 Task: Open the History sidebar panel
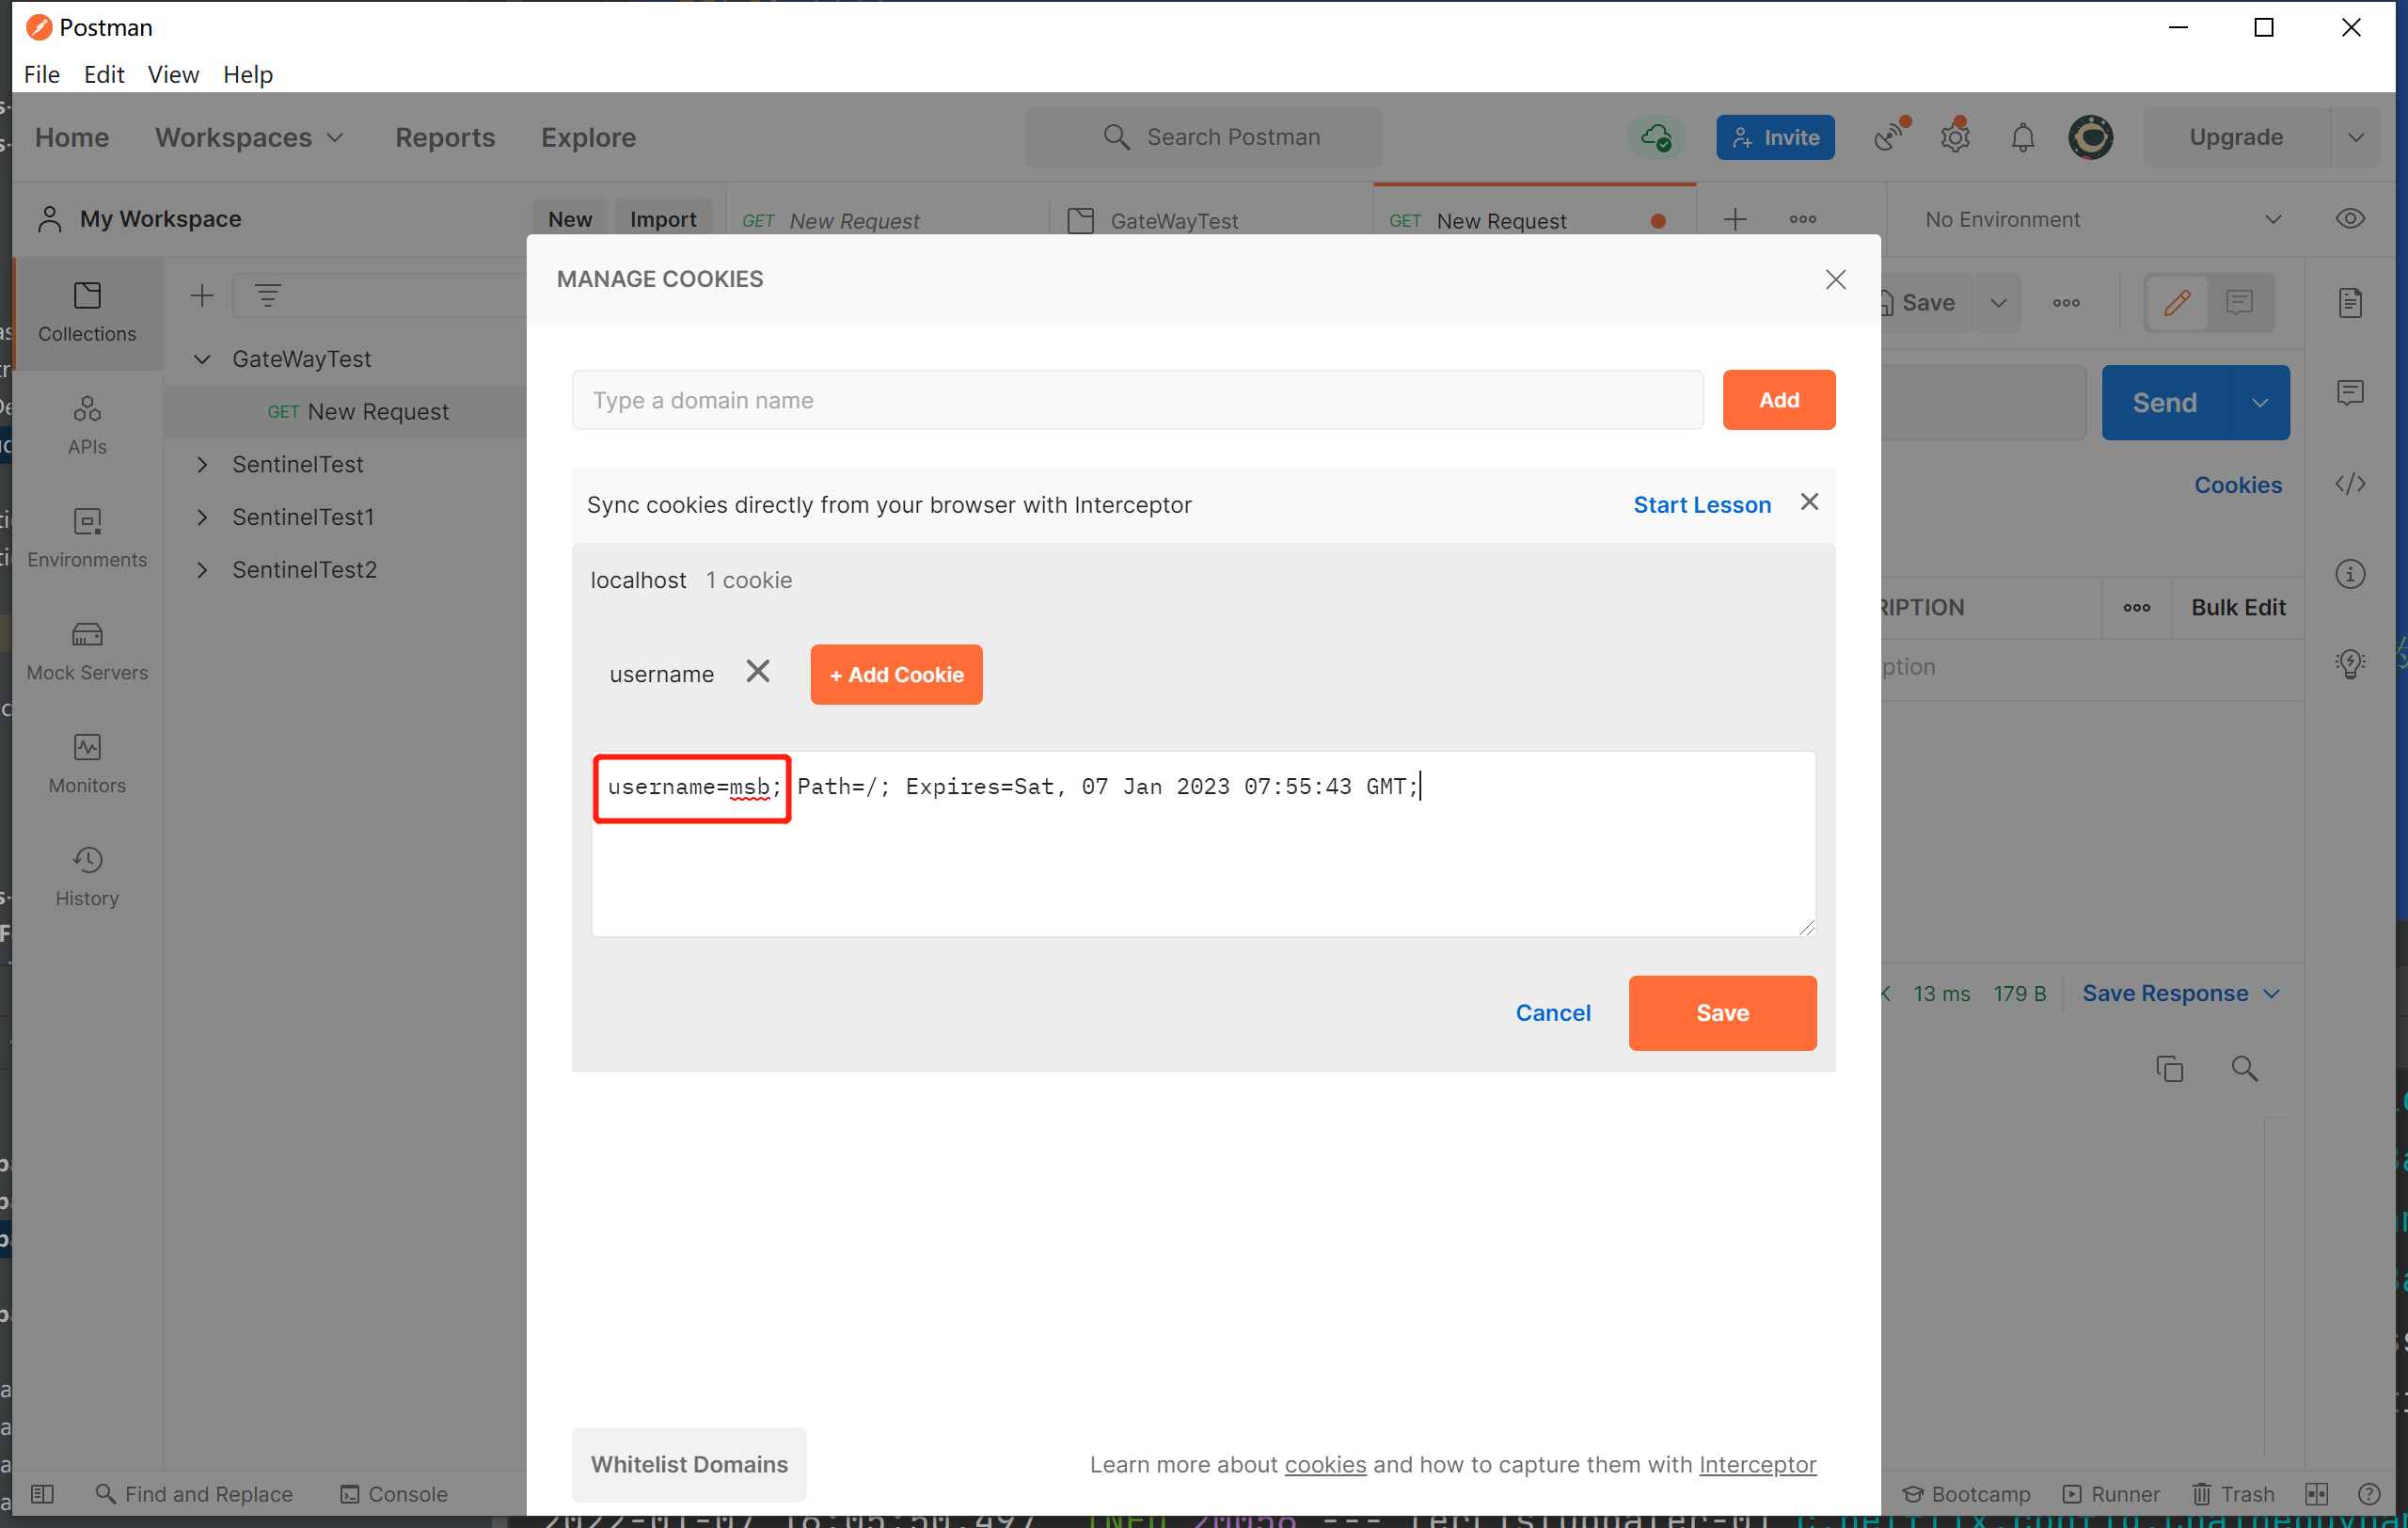[x=87, y=877]
